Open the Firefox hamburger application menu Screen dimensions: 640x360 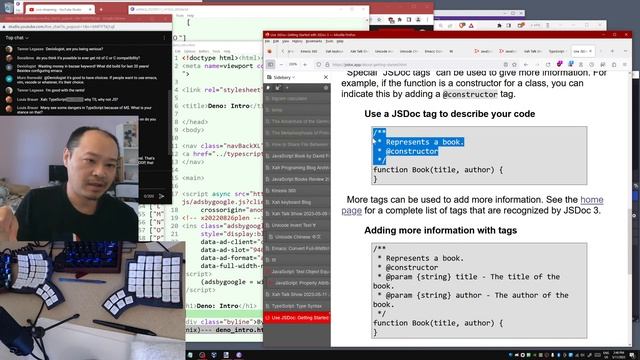[x=625, y=64]
